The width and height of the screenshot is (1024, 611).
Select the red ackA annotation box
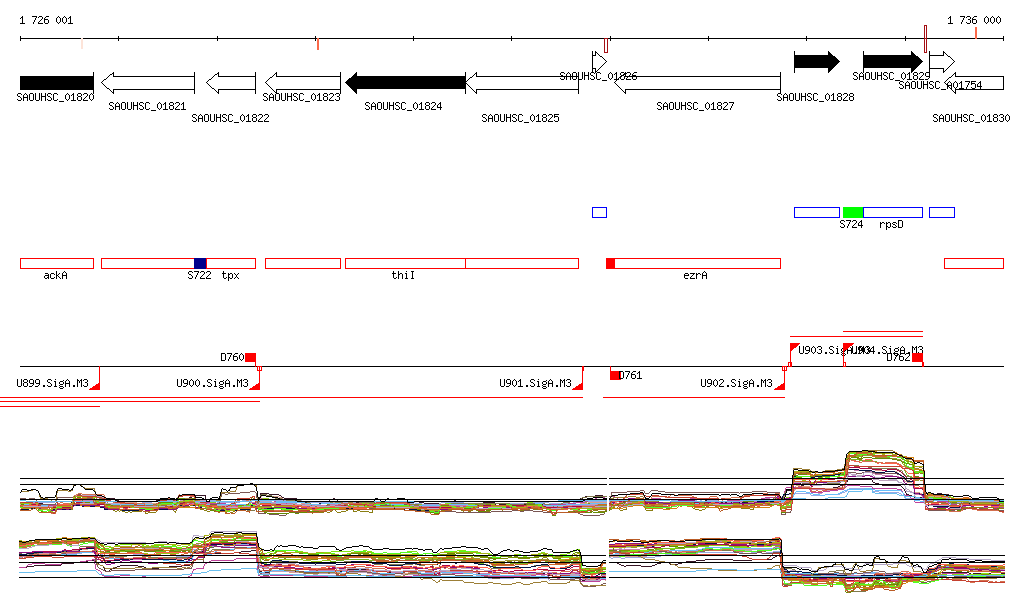point(57,263)
